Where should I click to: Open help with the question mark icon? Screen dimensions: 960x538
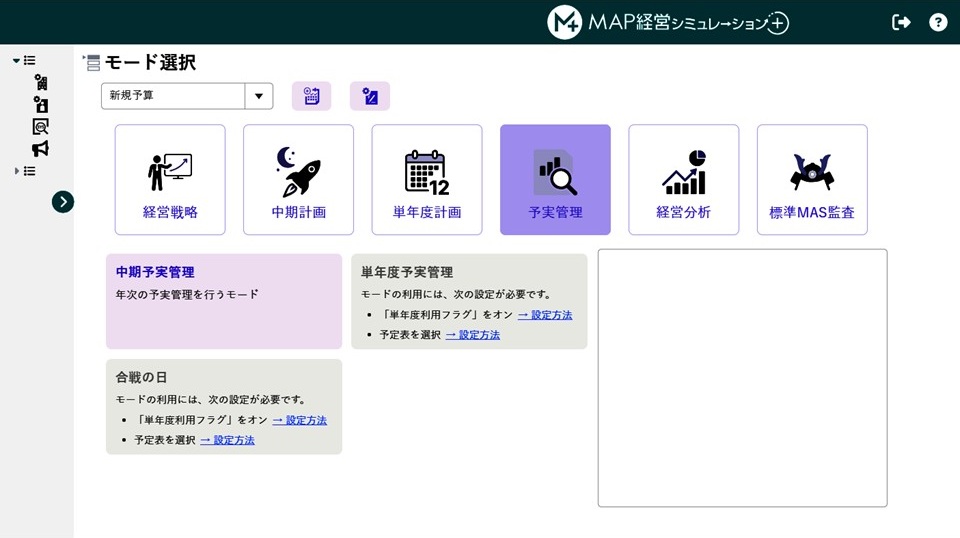(938, 22)
